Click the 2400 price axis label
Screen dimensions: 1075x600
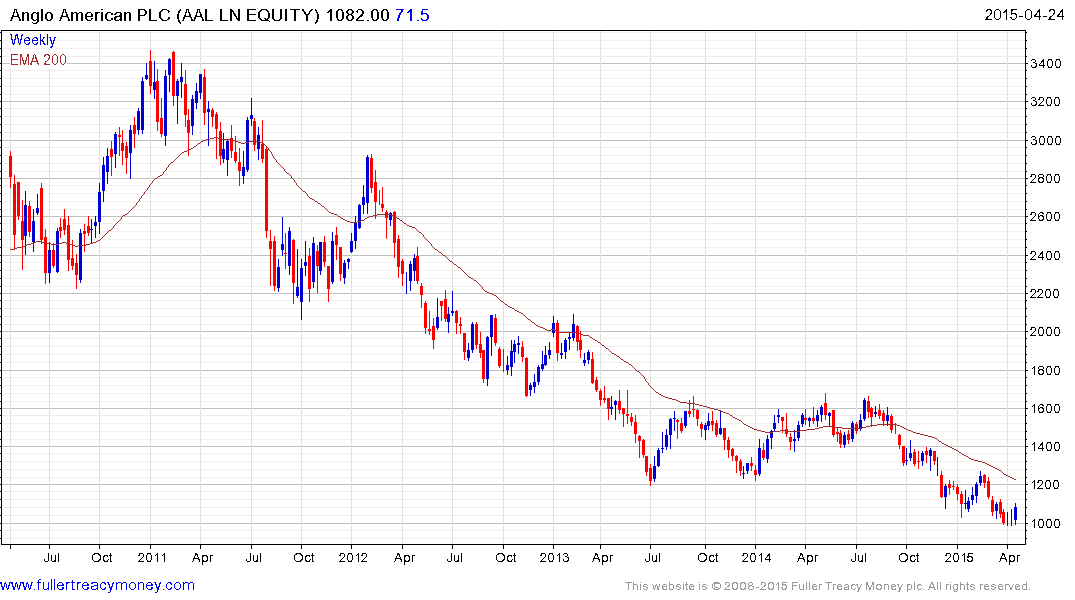click(1046, 256)
